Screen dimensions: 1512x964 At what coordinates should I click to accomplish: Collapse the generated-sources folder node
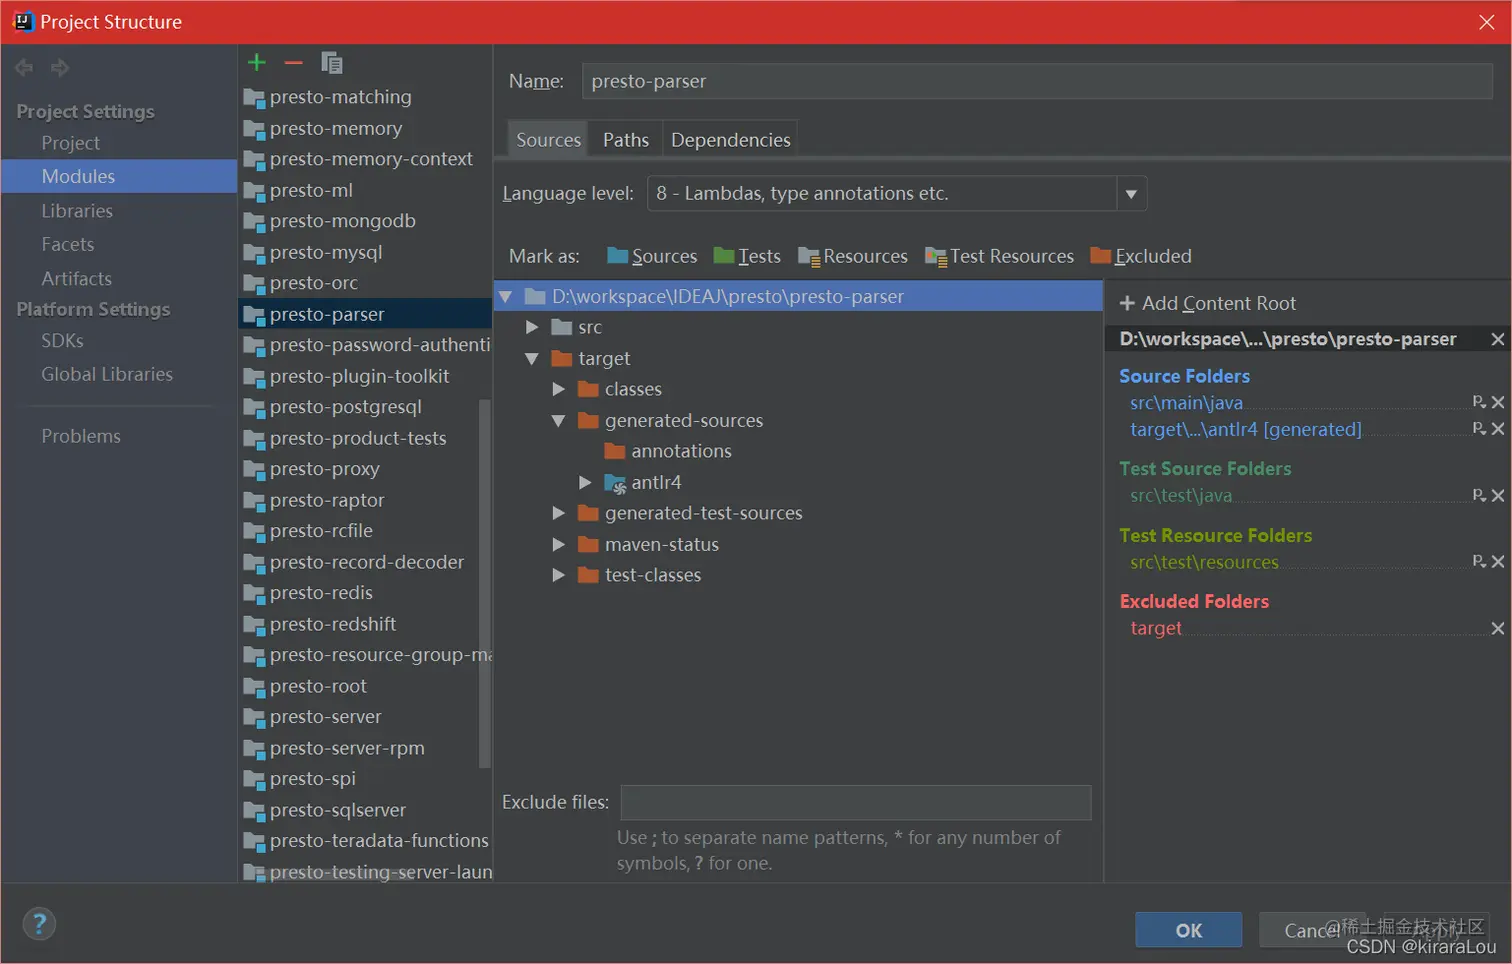tap(559, 421)
